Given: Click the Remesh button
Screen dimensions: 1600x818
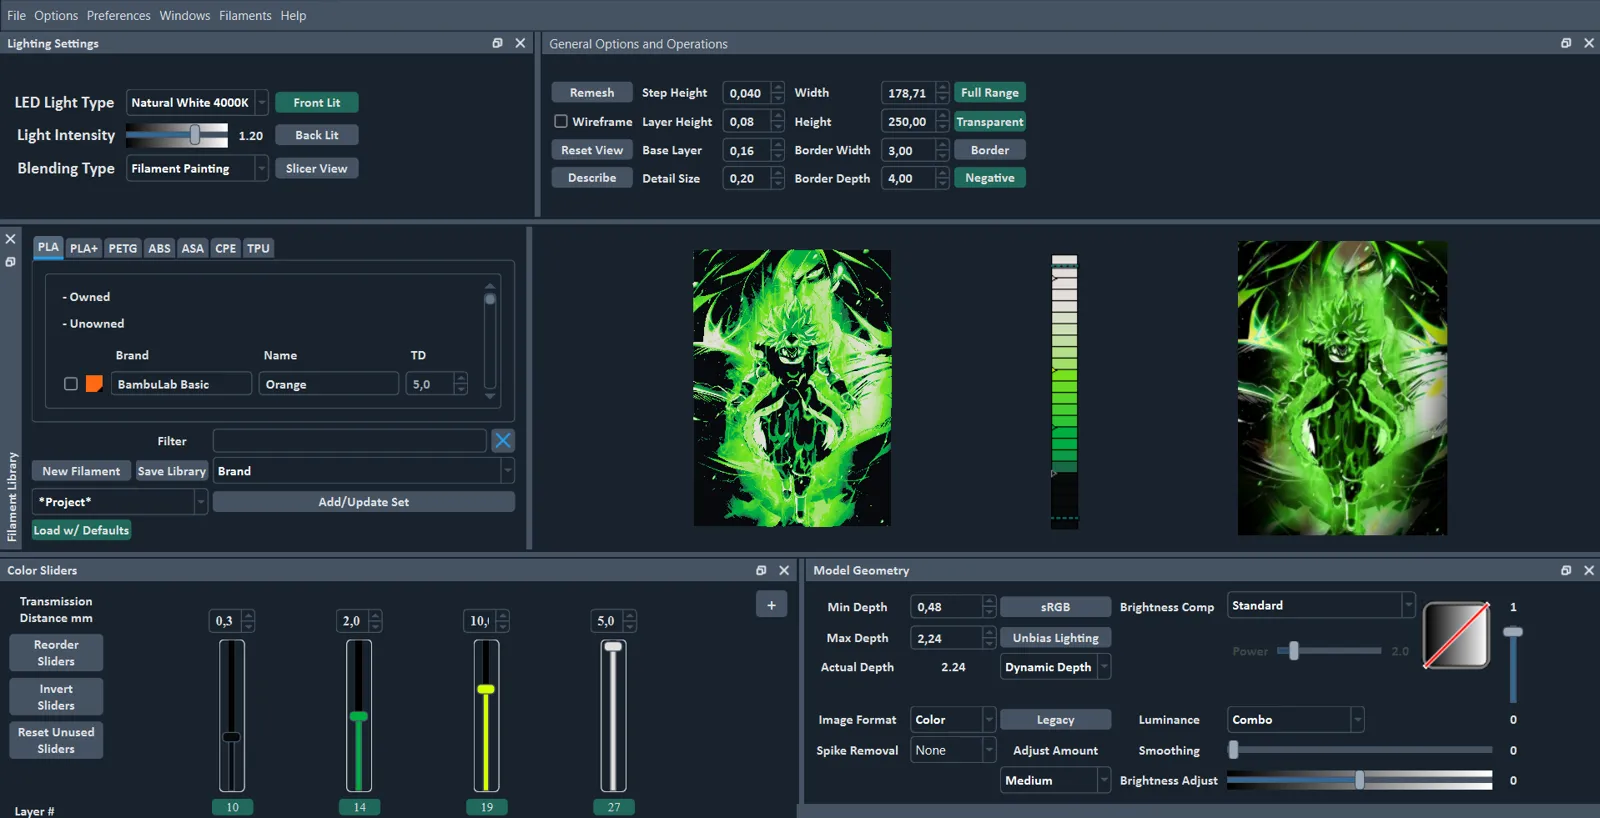Looking at the screenshot, I should (x=592, y=92).
